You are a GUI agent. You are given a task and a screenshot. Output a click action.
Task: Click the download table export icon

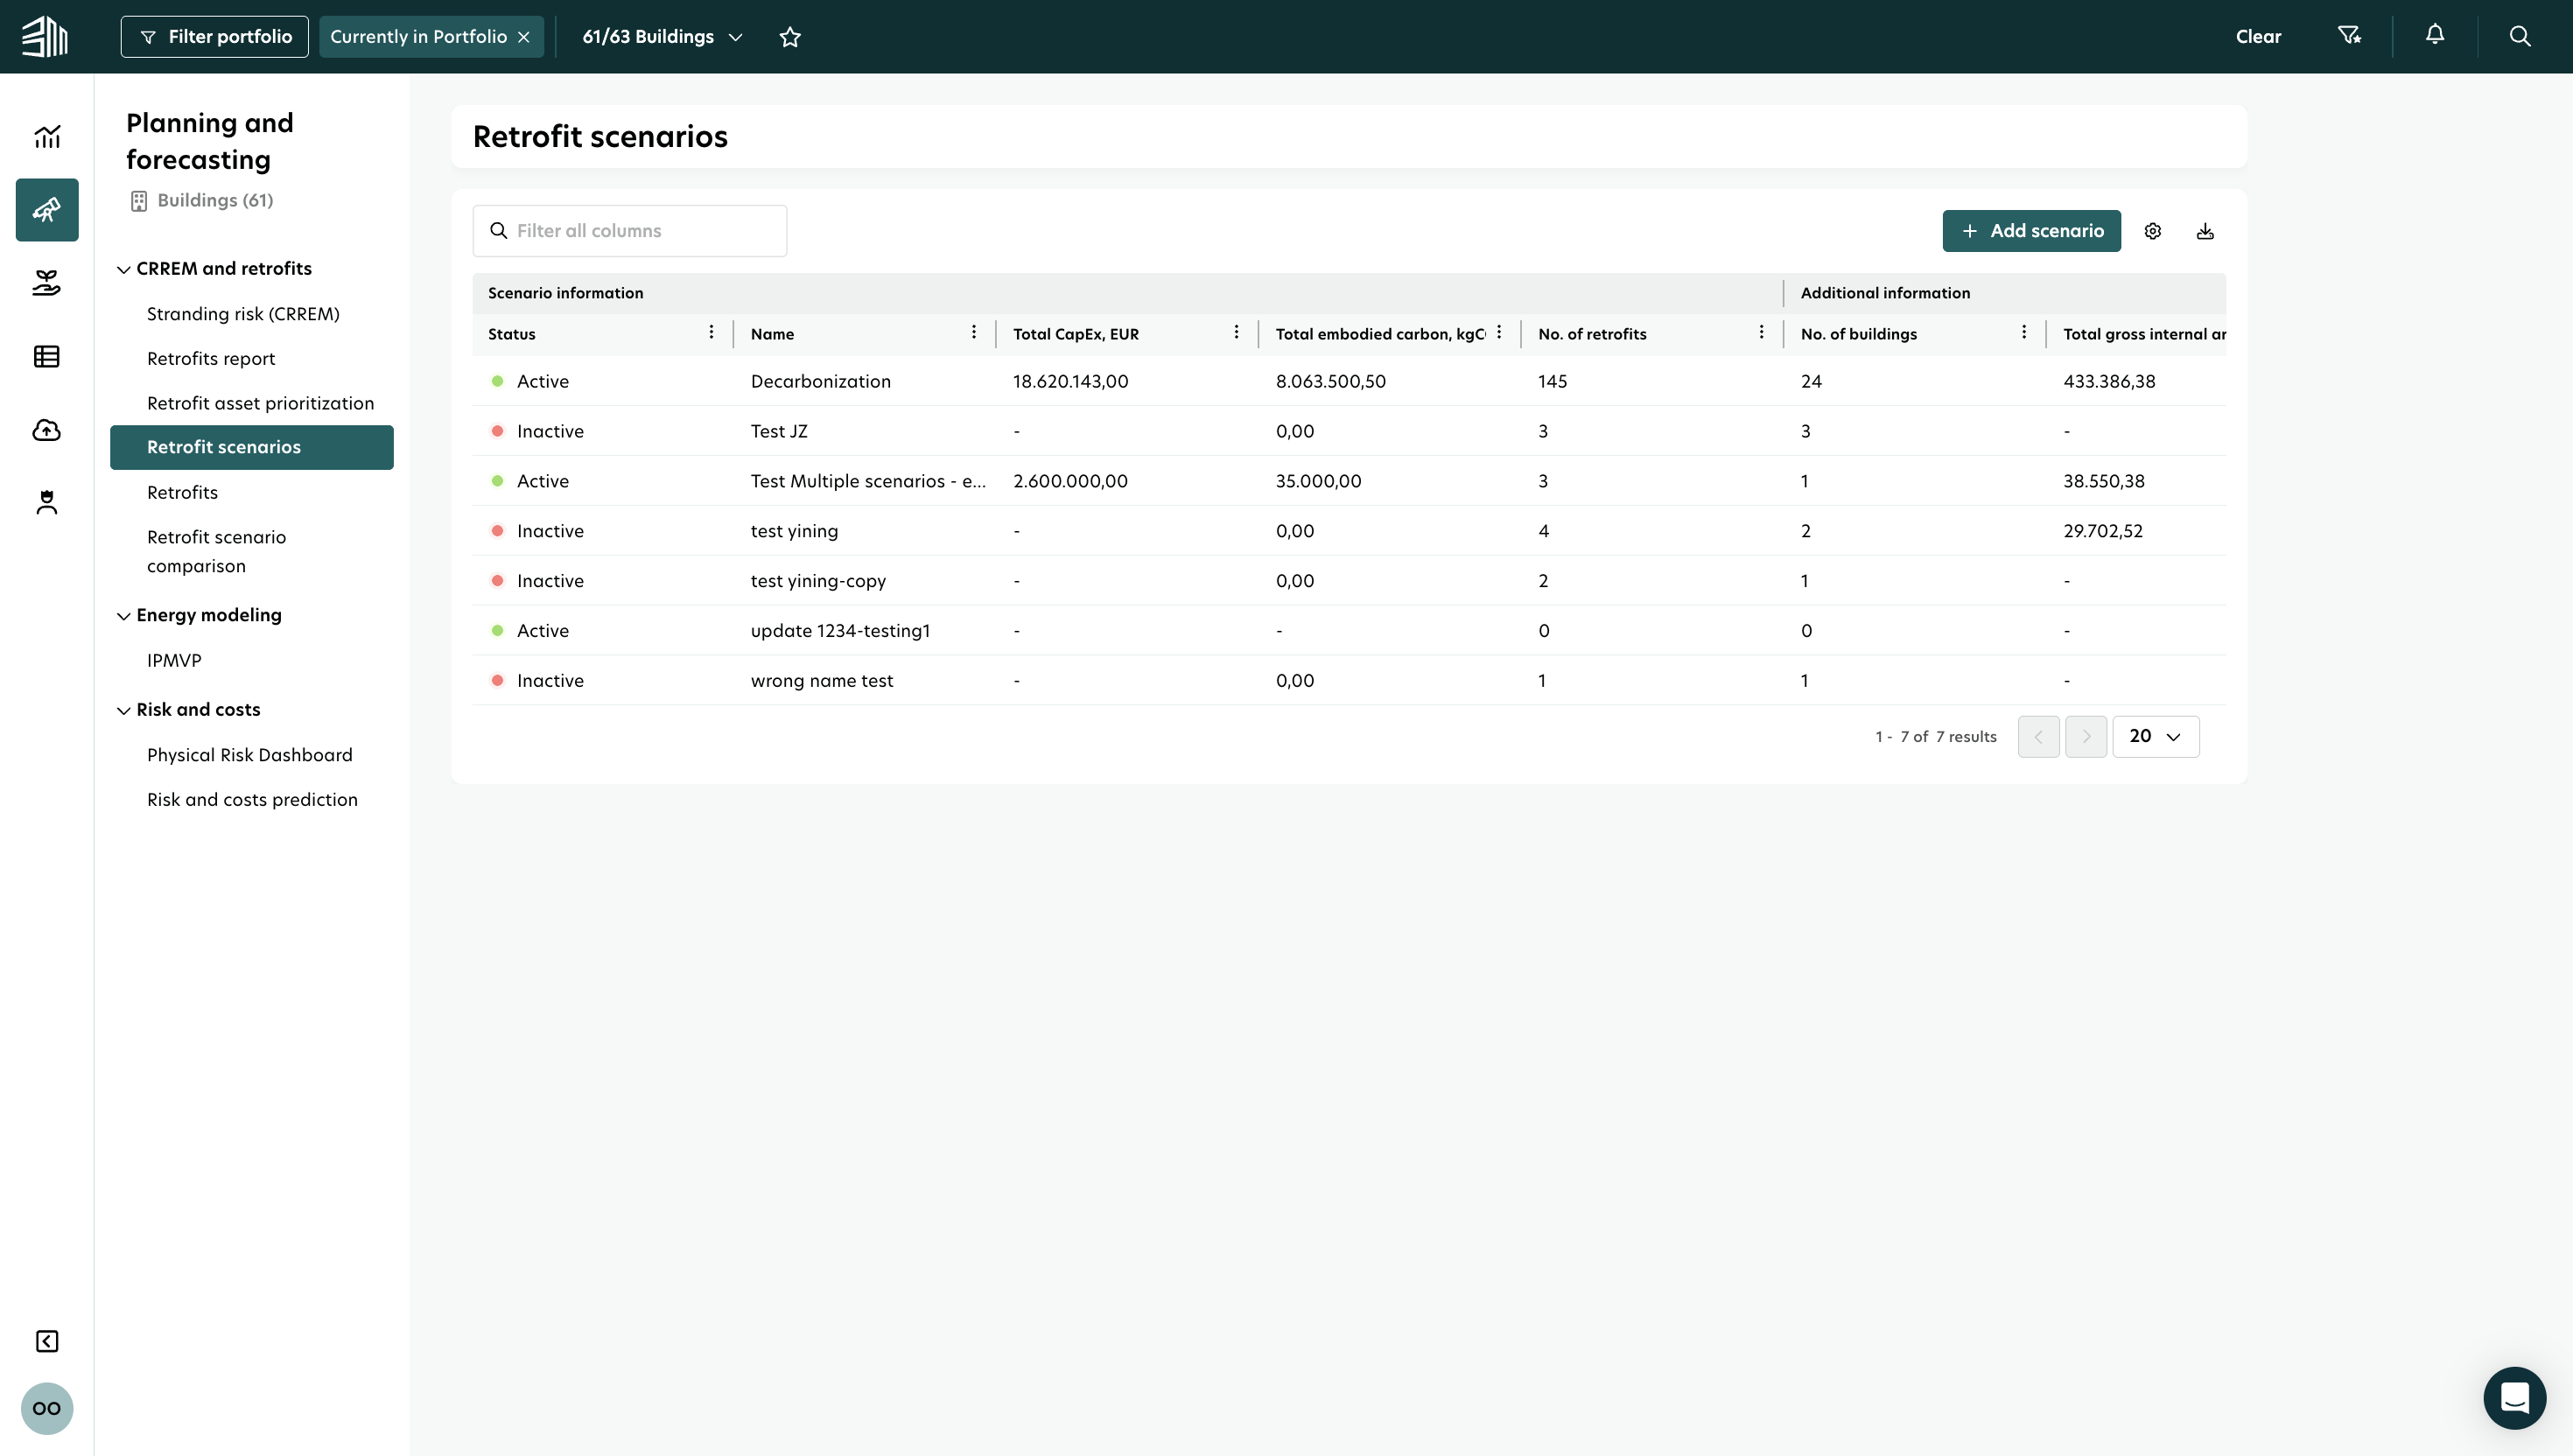click(2205, 231)
